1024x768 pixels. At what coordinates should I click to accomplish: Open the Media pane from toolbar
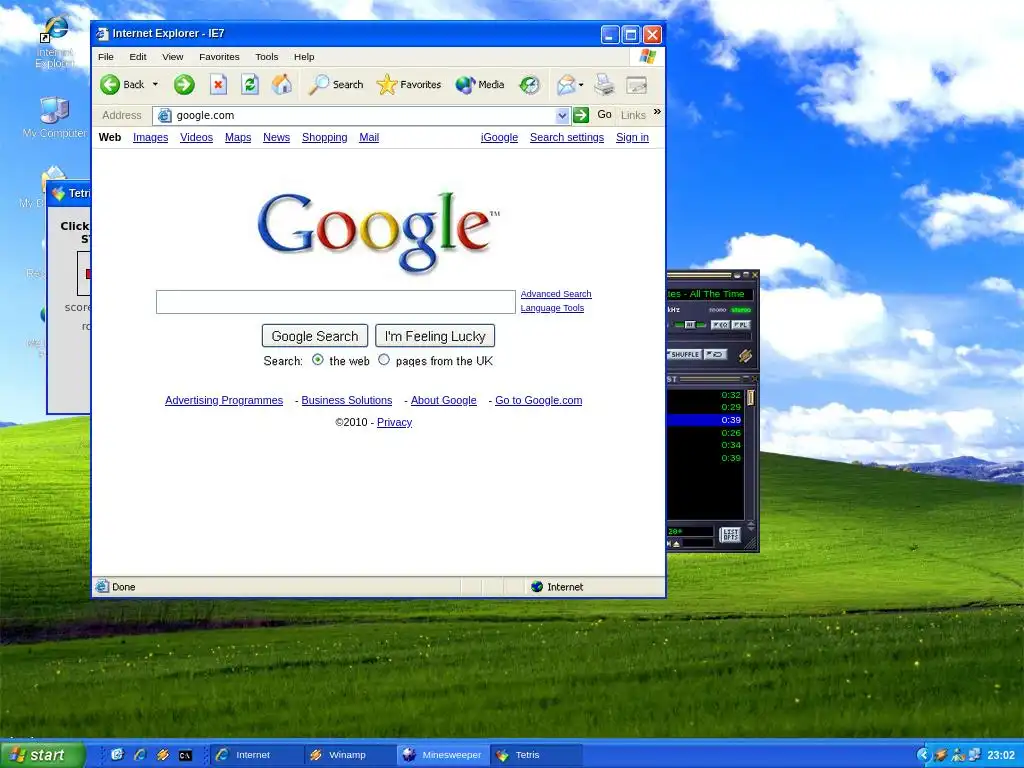tap(480, 84)
